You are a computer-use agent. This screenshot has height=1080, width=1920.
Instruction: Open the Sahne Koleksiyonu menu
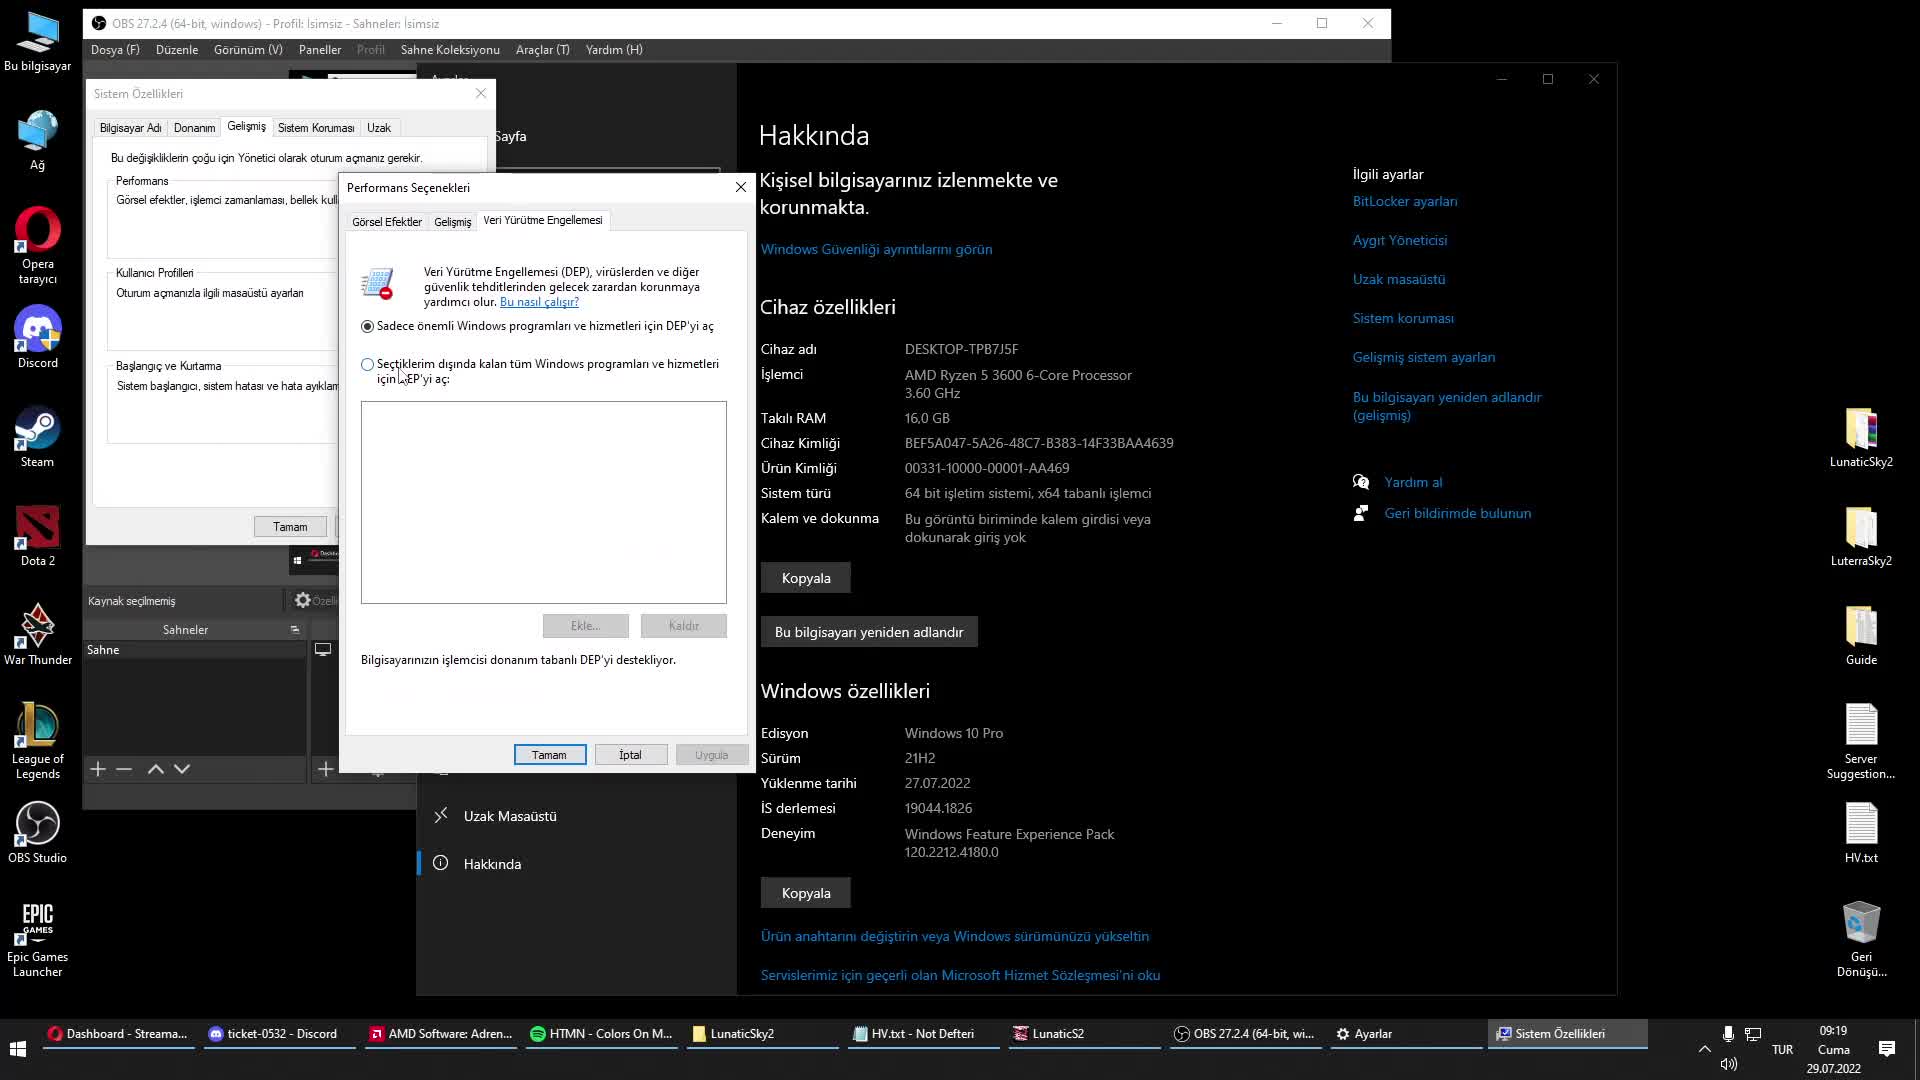(450, 50)
